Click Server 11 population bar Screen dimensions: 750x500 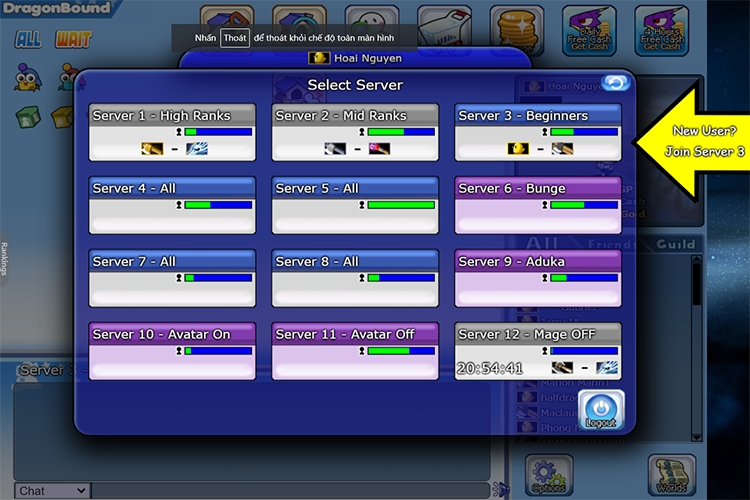click(401, 351)
